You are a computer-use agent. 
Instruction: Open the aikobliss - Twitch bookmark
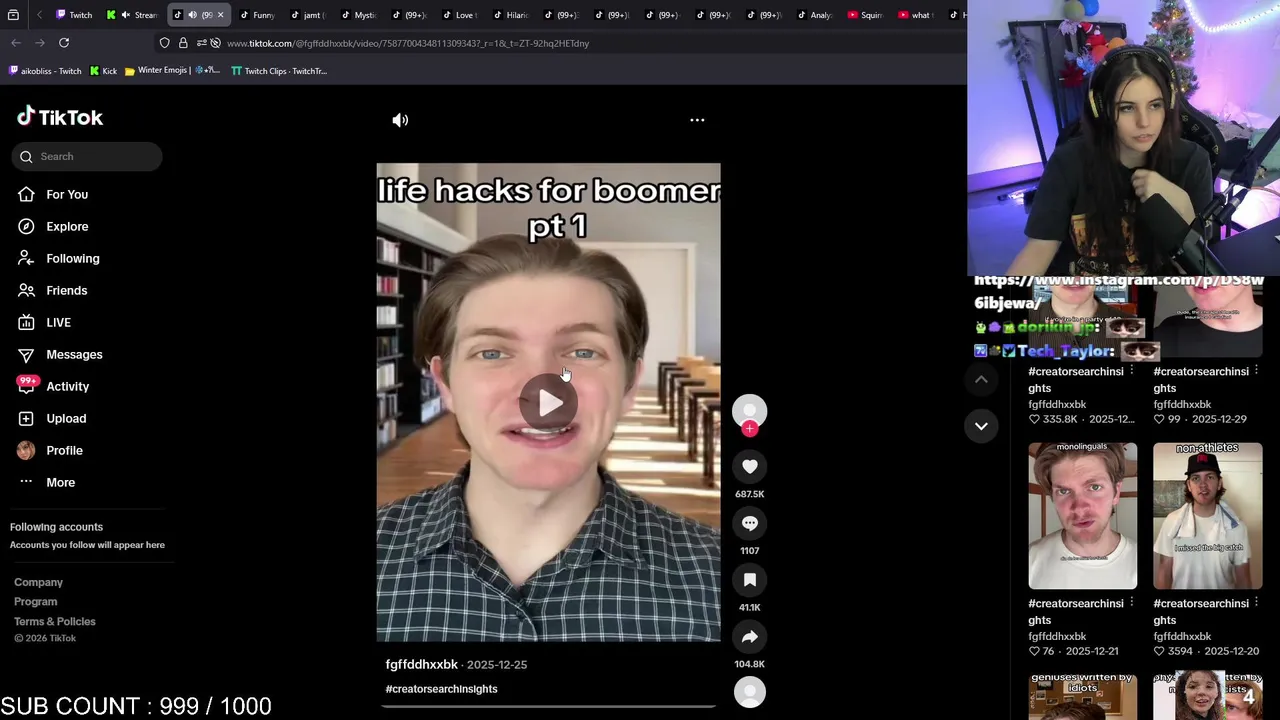[x=45, y=71]
